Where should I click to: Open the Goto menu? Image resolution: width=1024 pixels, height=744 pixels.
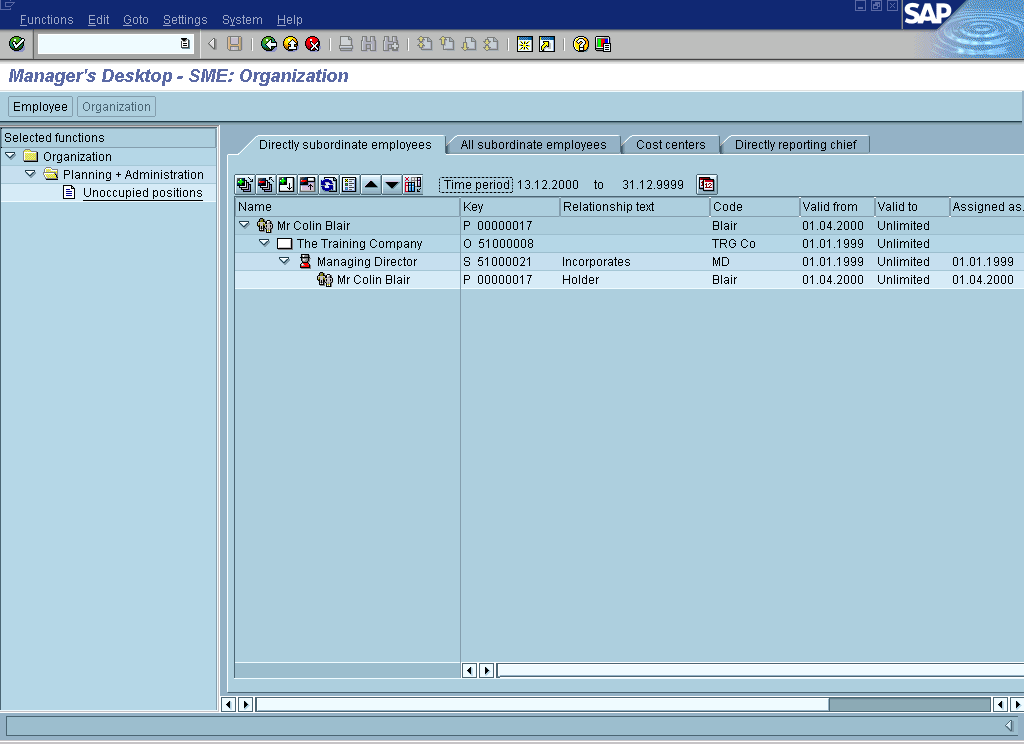tap(136, 20)
